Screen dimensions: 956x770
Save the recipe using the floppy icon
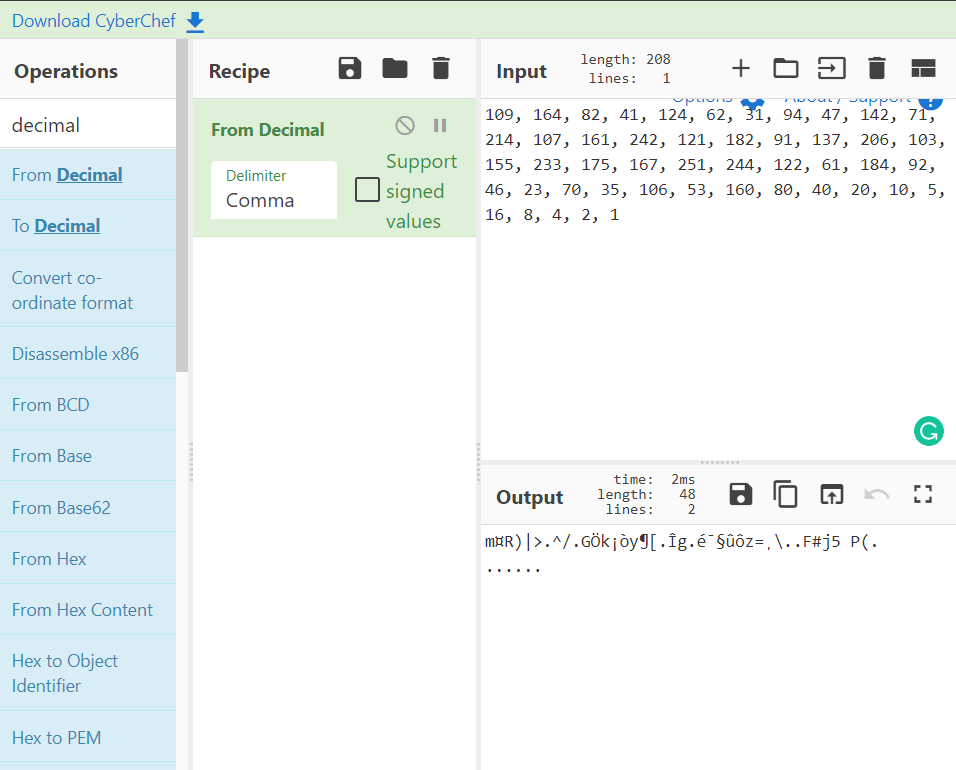350,68
